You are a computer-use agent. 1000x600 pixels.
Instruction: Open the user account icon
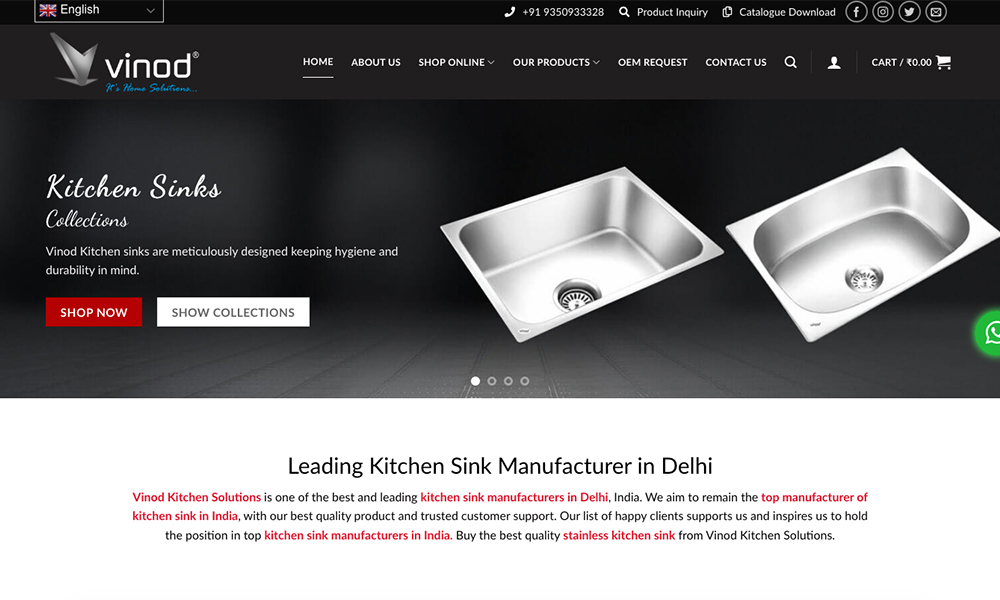pyautogui.click(x=834, y=62)
